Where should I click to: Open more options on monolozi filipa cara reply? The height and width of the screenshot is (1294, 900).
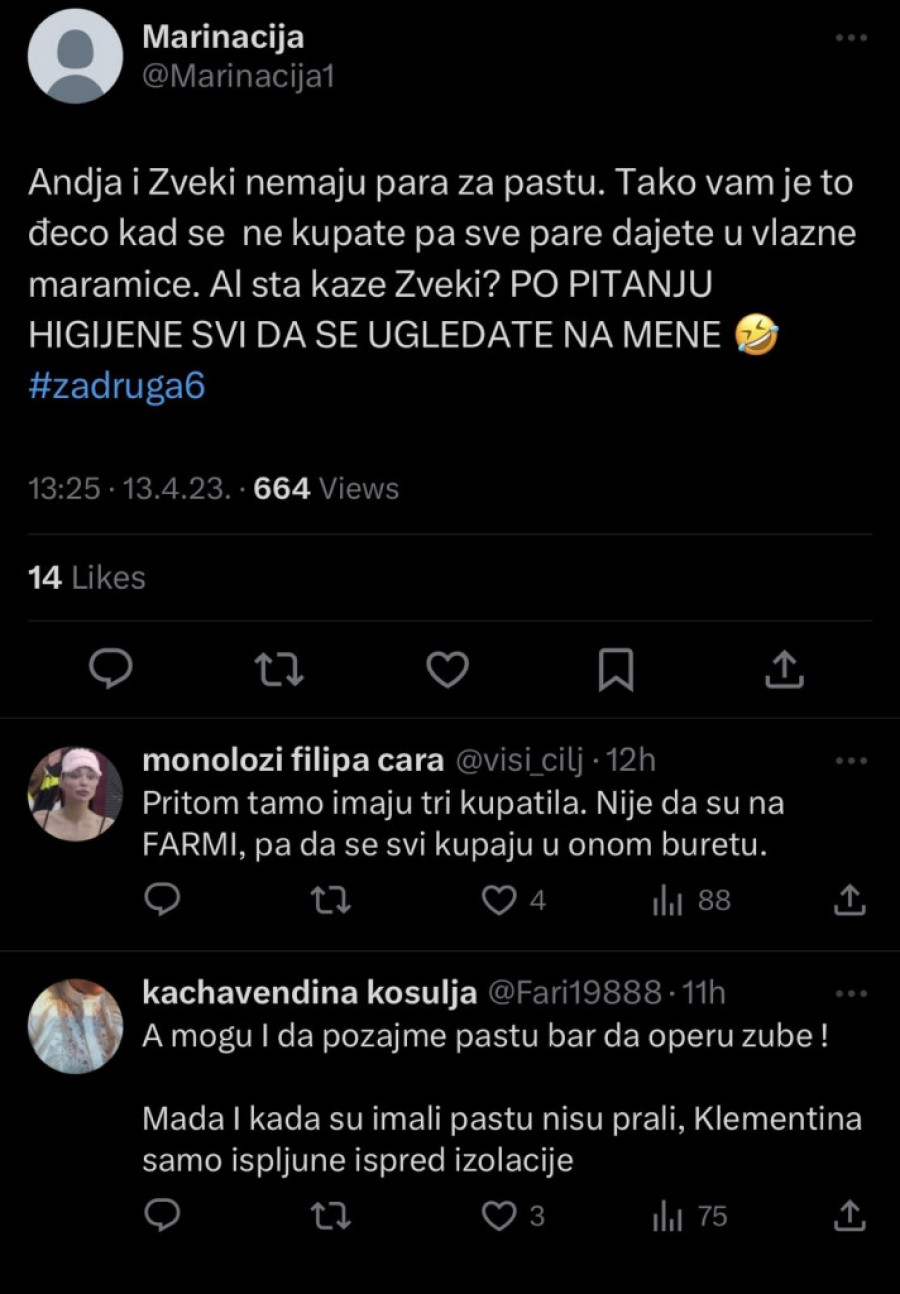coord(850,761)
